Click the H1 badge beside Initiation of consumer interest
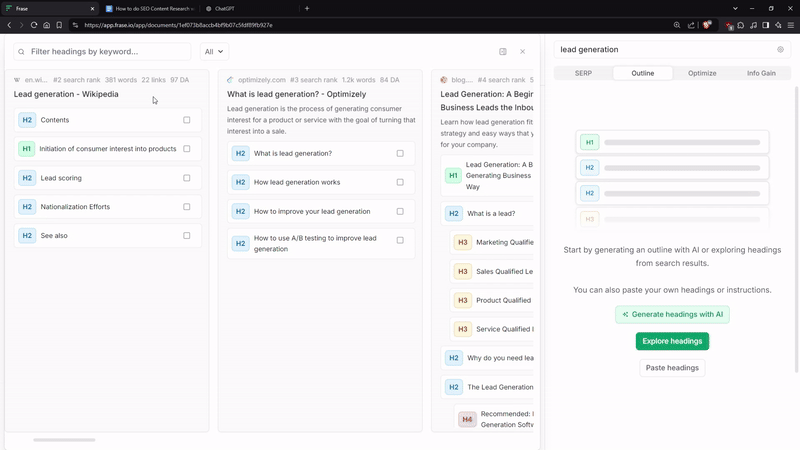Viewport: 800px width, 450px height. click(27, 148)
